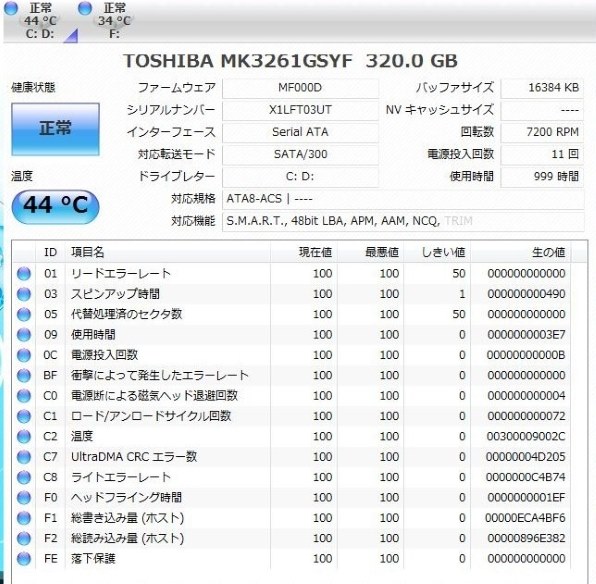Click the status icon for ID F2

[24, 538]
